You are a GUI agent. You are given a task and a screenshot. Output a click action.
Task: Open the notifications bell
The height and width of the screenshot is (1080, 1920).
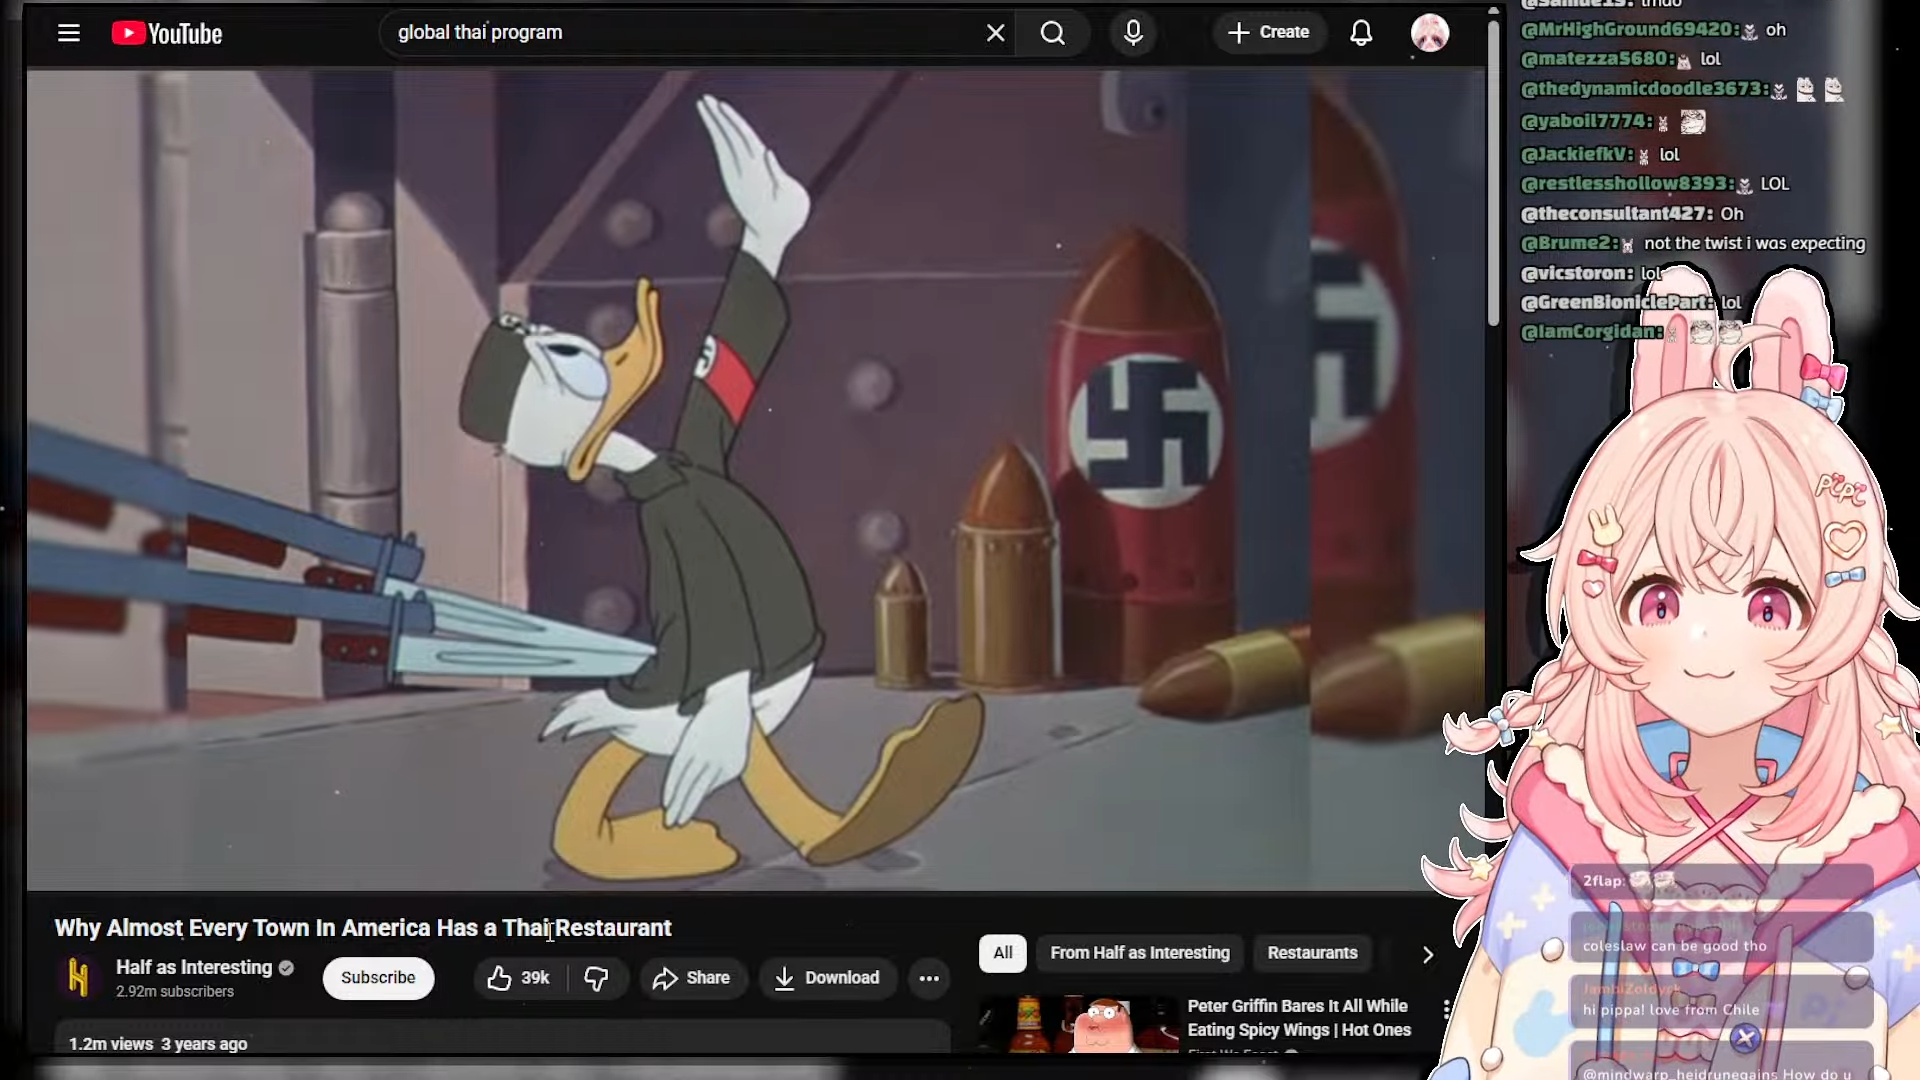coord(1361,33)
